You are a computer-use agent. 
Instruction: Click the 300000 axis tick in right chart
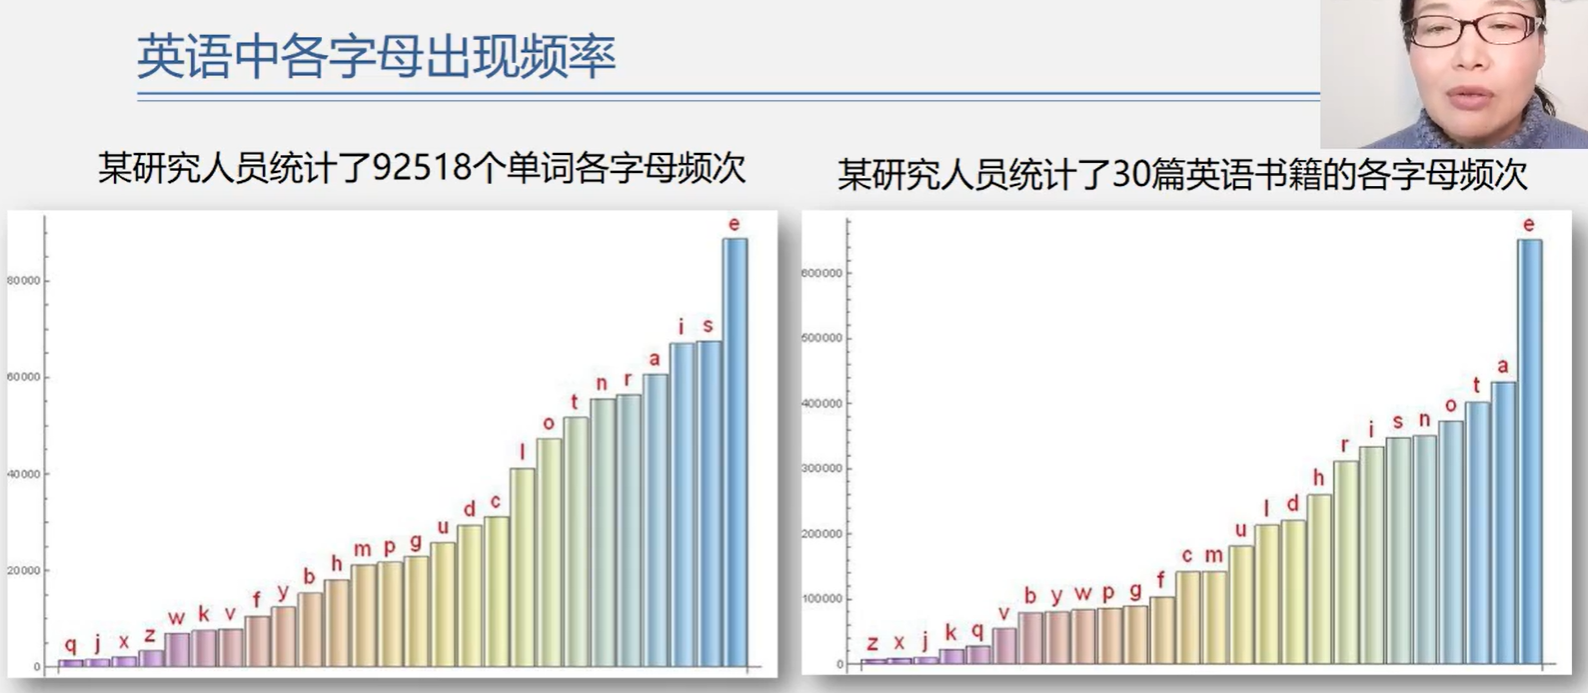822,469
